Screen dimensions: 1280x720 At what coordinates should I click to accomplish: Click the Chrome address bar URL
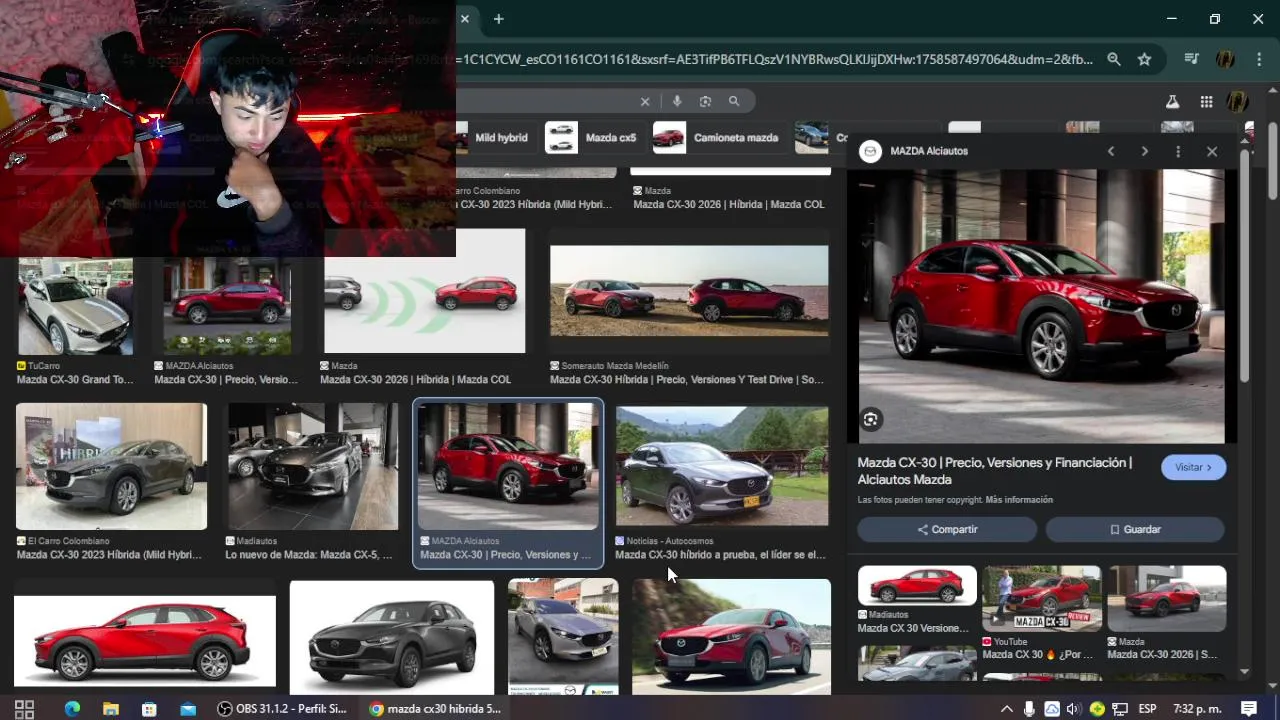pyautogui.click(x=775, y=60)
